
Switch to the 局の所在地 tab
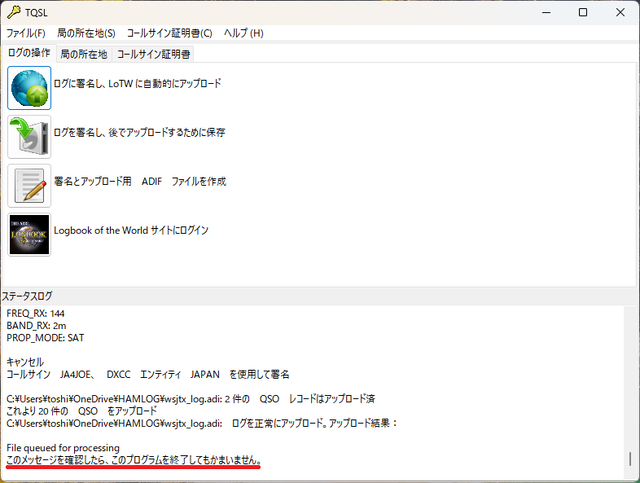tap(84, 54)
